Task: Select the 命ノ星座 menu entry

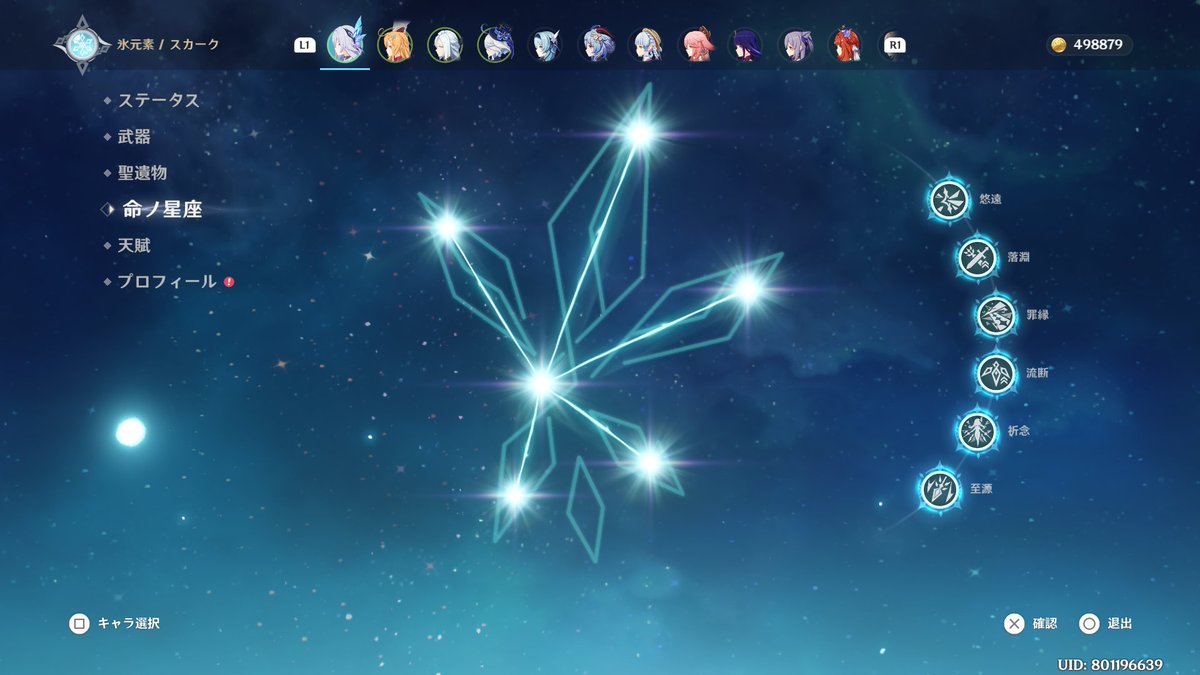Action: click(x=162, y=209)
